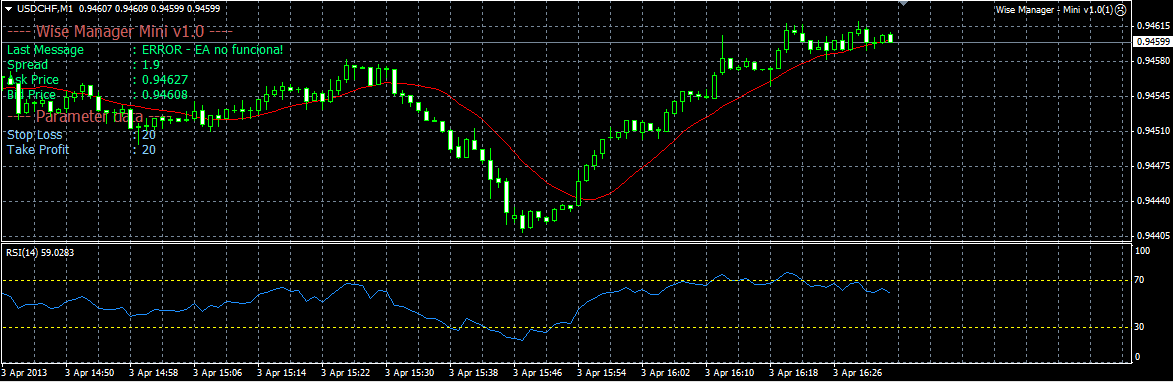Click the Stop Loss parameter label

click(x=34, y=135)
